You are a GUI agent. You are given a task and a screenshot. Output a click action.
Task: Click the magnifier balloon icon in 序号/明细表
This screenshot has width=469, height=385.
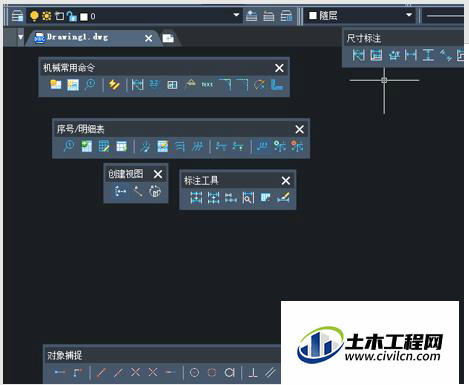tap(69, 146)
